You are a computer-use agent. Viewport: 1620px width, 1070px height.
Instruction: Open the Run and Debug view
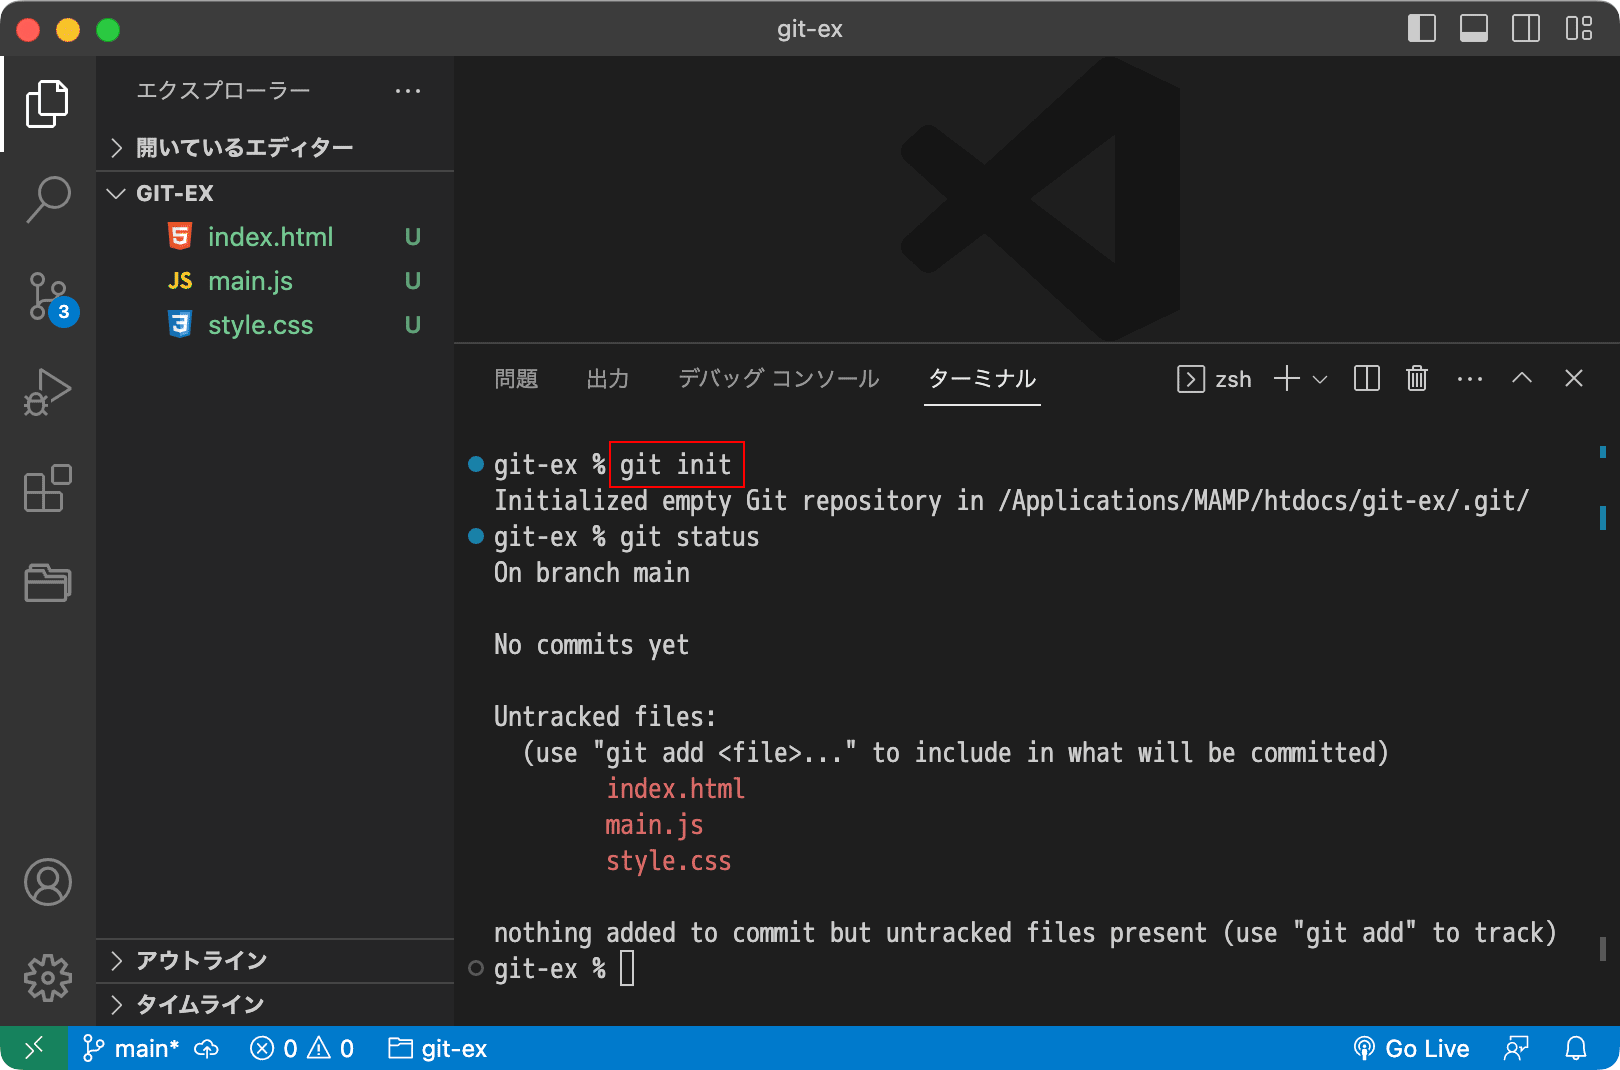(x=48, y=392)
